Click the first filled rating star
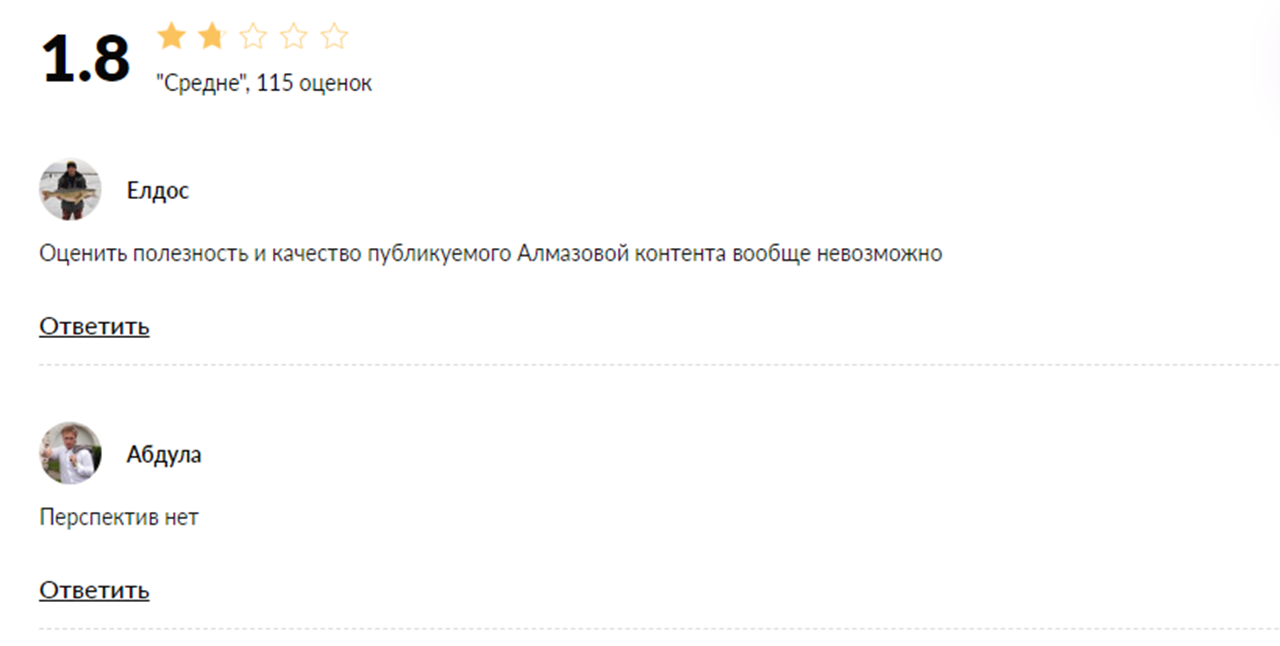This screenshot has width=1280, height=646. point(172,37)
